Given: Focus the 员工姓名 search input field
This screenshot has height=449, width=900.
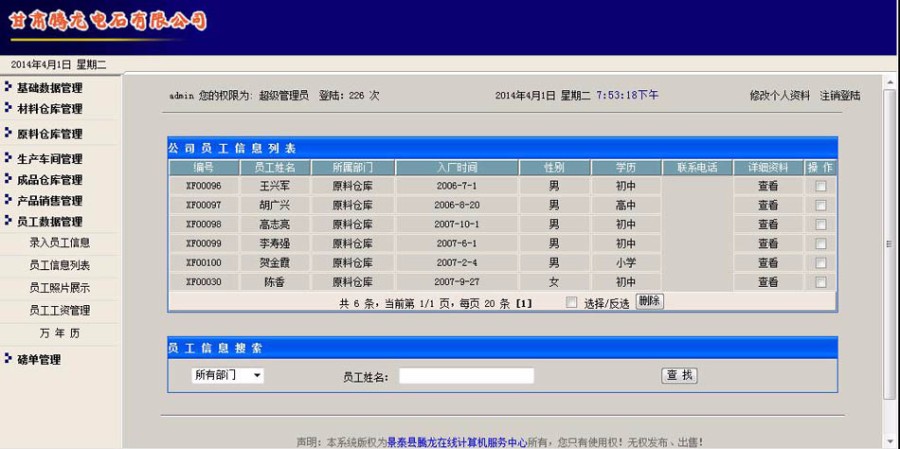Looking at the screenshot, I should pyautogui.click(x=466, y=376).
